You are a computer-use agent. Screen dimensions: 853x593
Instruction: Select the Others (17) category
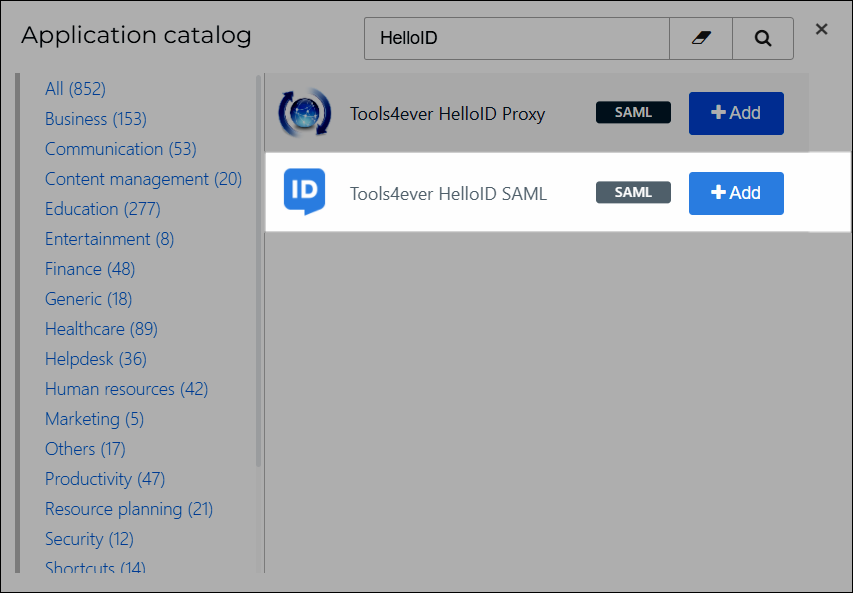[85, 449]
